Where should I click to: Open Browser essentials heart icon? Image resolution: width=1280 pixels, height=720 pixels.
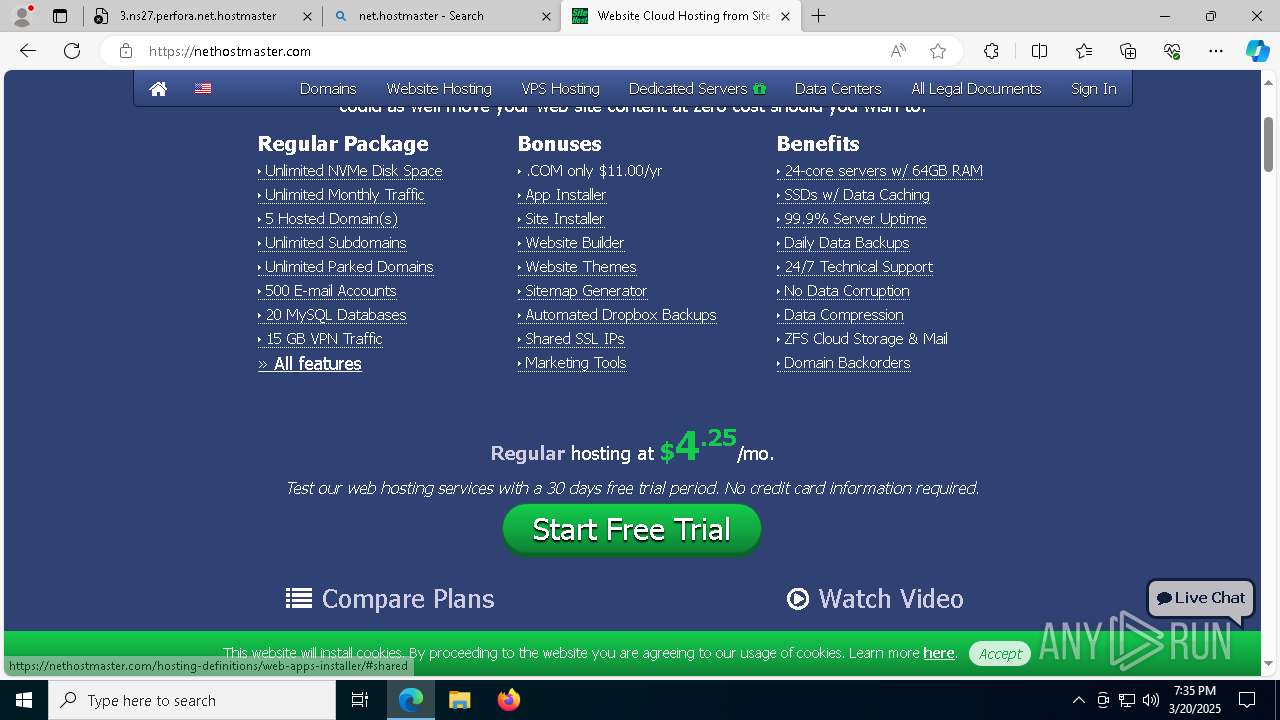click(x=1172, y=51)
